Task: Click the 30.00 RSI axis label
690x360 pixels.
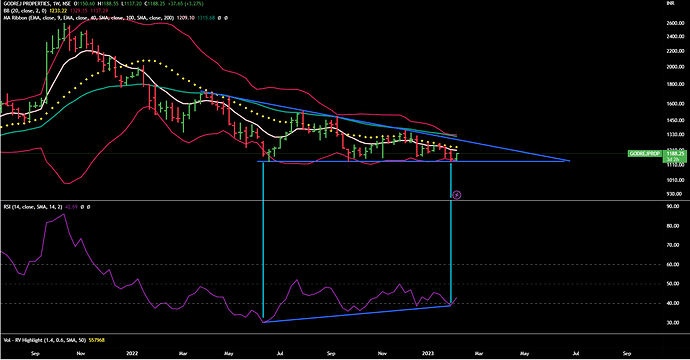Action: (673, 323)
